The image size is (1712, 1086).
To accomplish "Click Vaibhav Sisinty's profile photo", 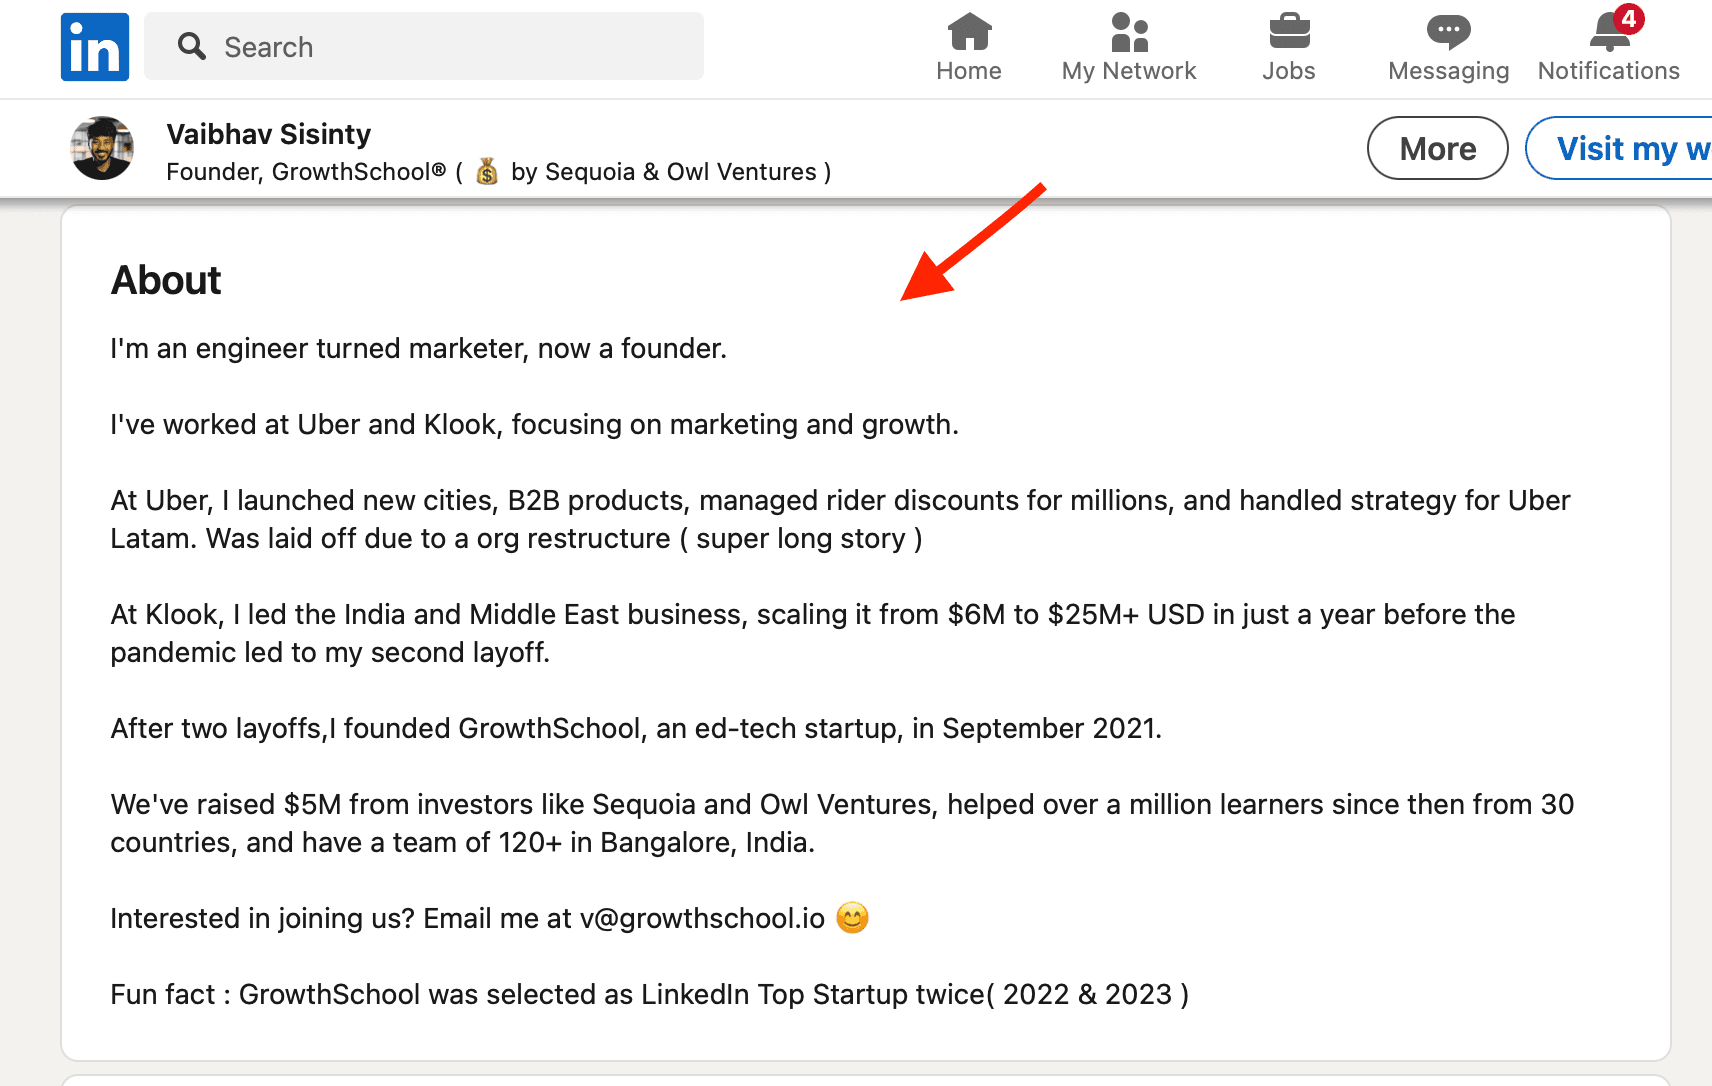I will coord(102,148).
